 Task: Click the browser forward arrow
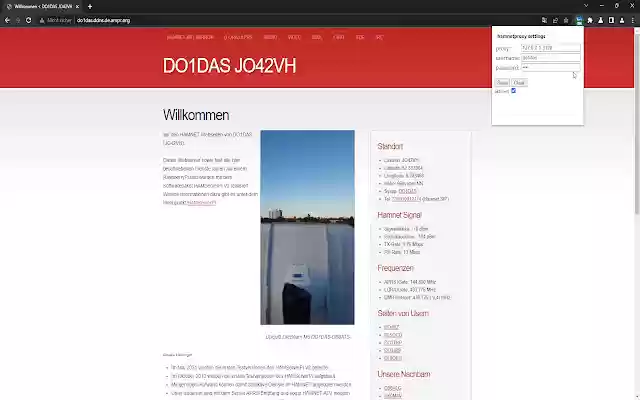pyautogui.click(x=18, y=20)
